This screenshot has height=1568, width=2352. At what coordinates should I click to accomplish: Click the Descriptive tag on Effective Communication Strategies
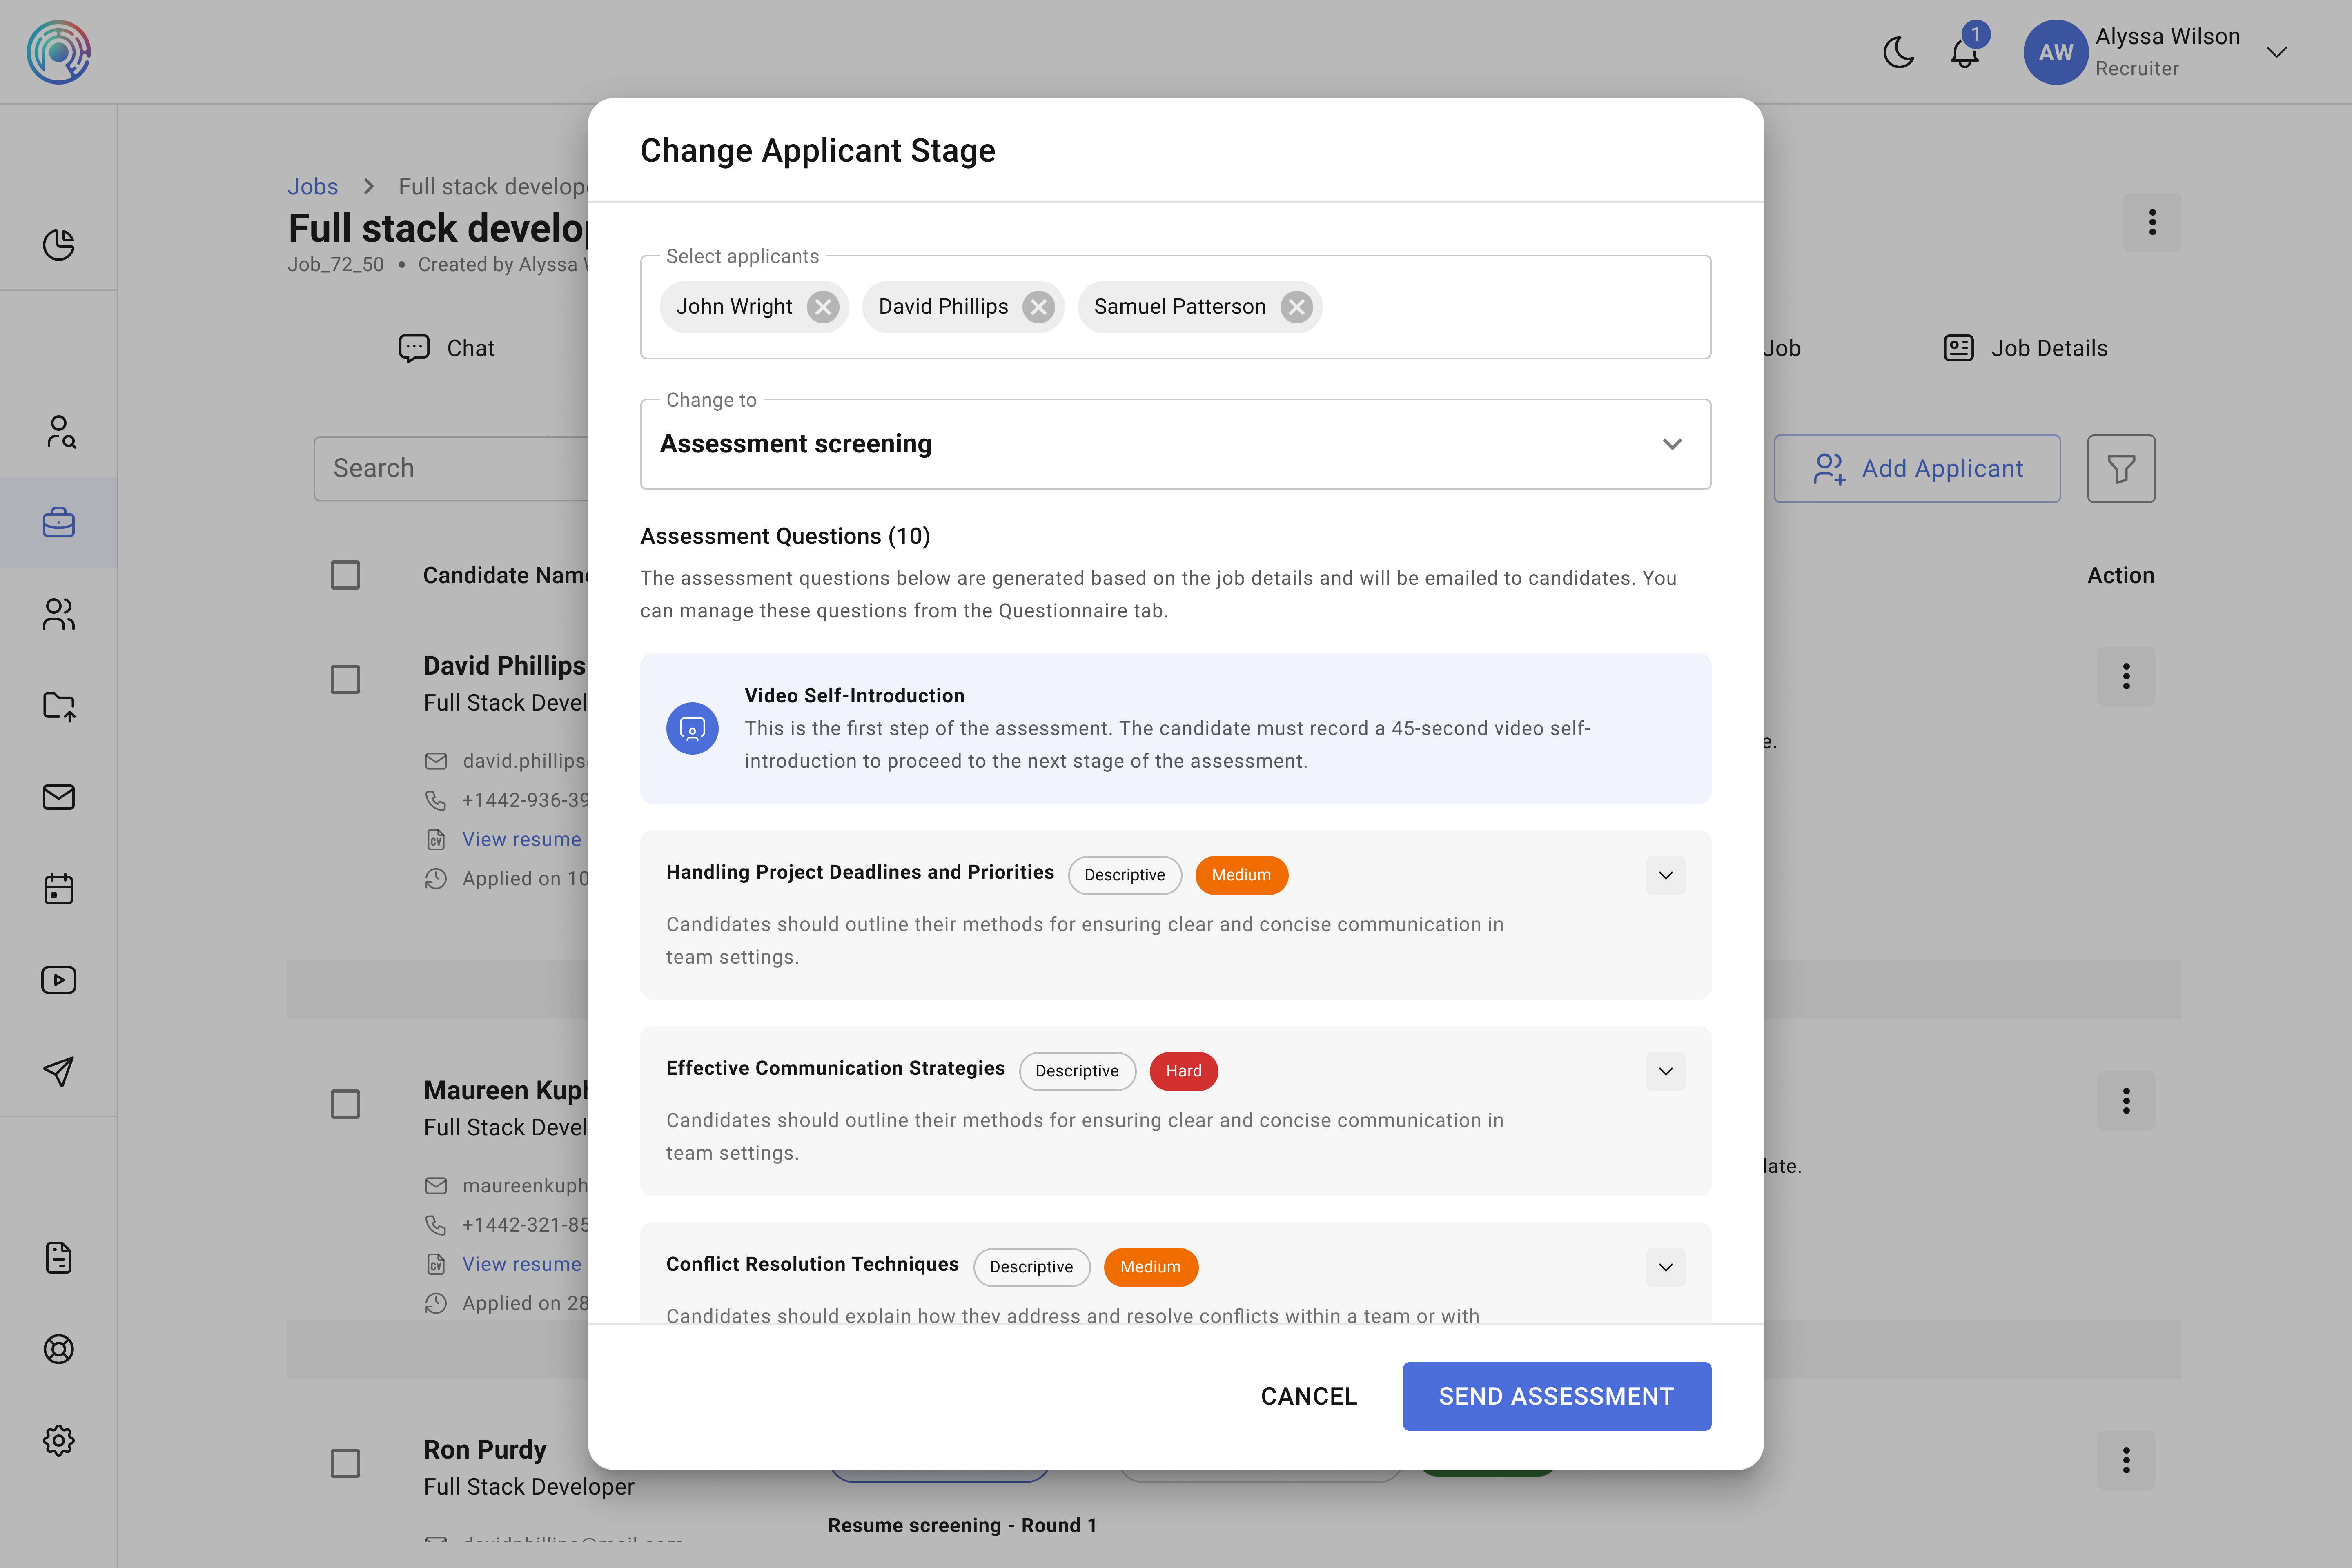click(x=1077, y=1071)
